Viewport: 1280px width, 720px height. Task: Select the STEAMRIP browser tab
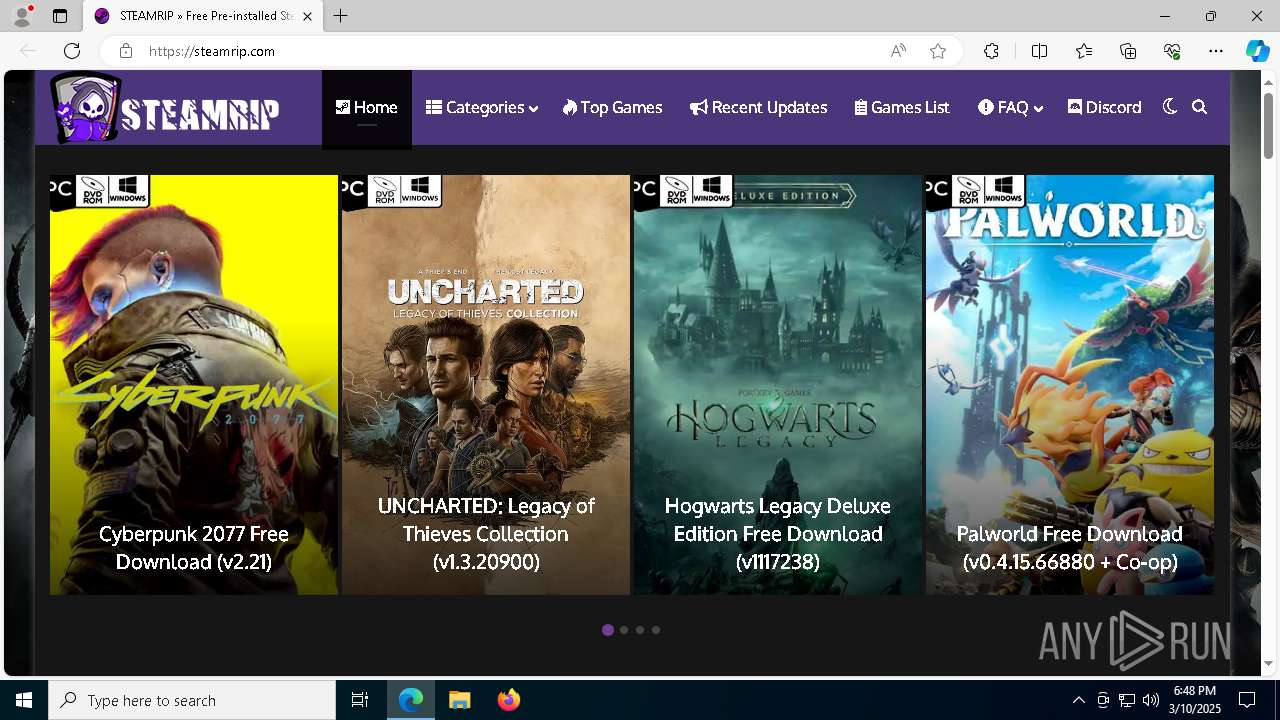(x=203, y=16)
